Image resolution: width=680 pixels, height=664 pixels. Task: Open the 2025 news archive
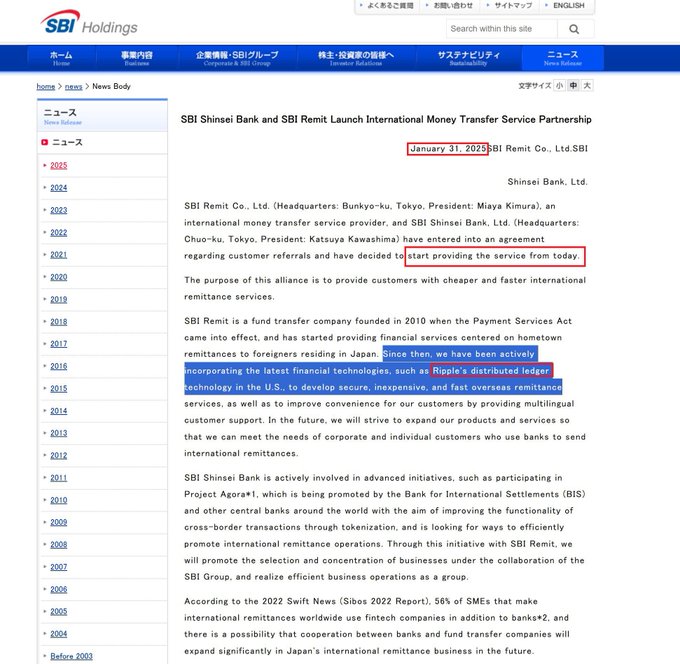(59, 165)
